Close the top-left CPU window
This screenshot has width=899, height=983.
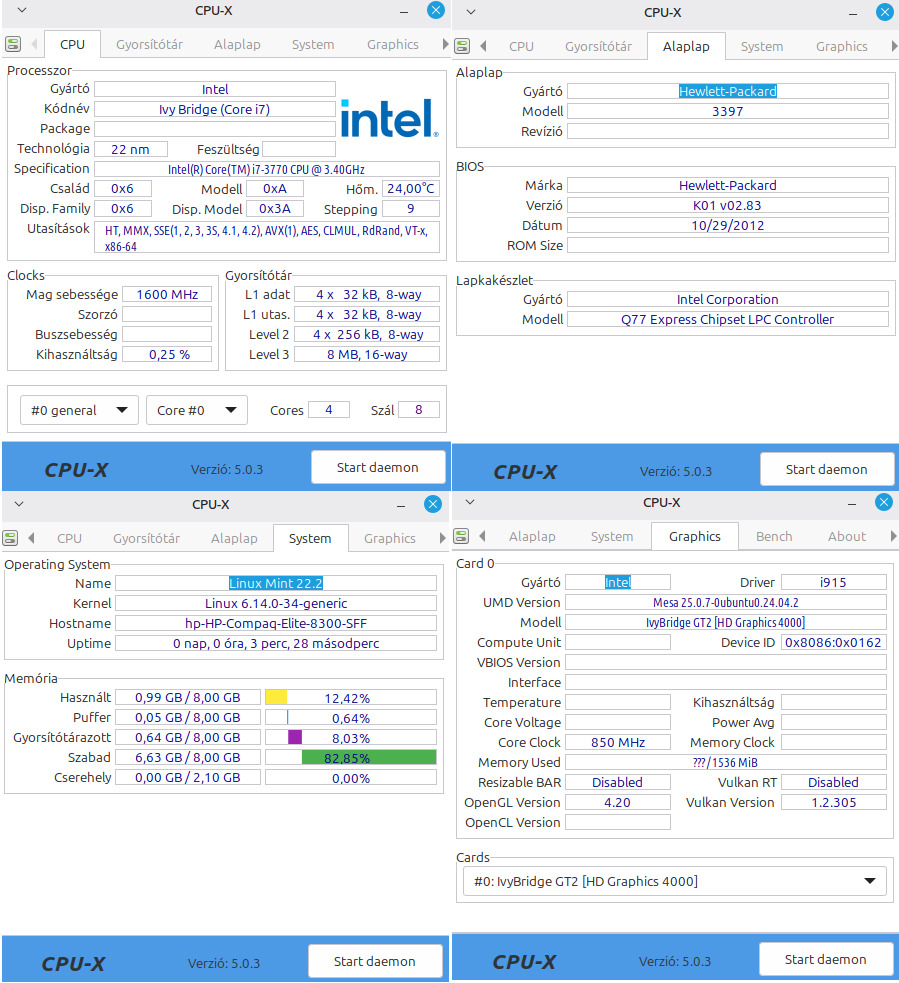pyautogui.click(x=436, y=10)
